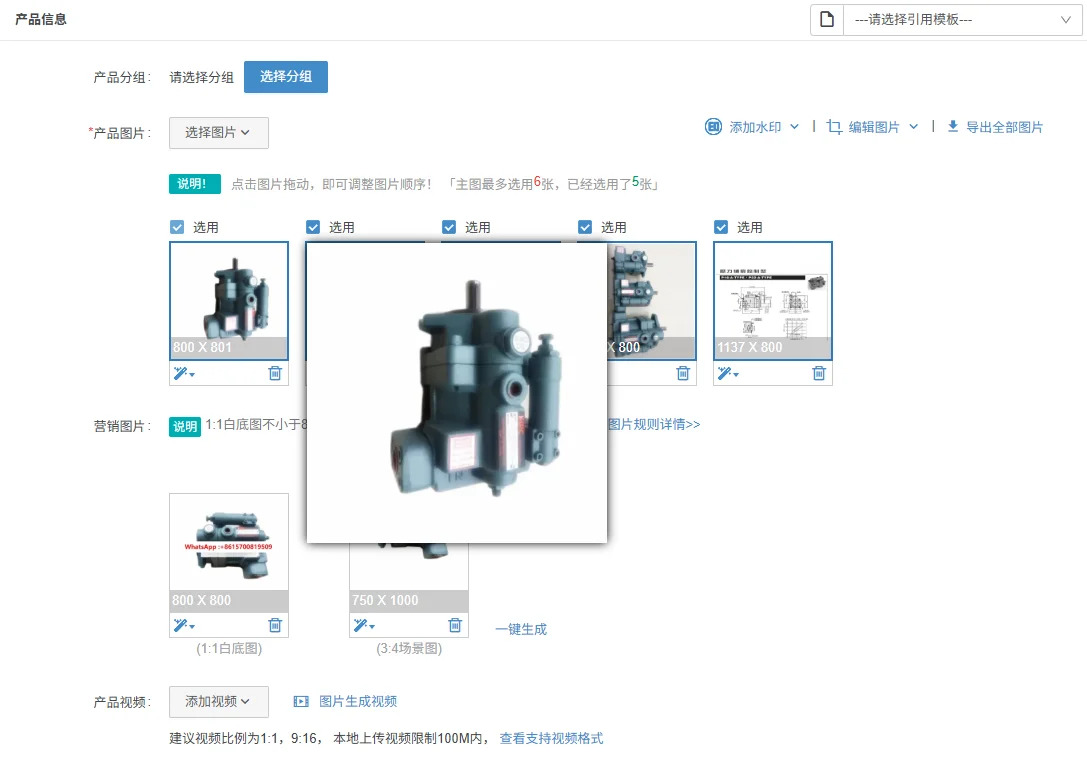Open the 请选择引用模板 template dropdown
This screenshot has height=757, width=1087.
962,20
